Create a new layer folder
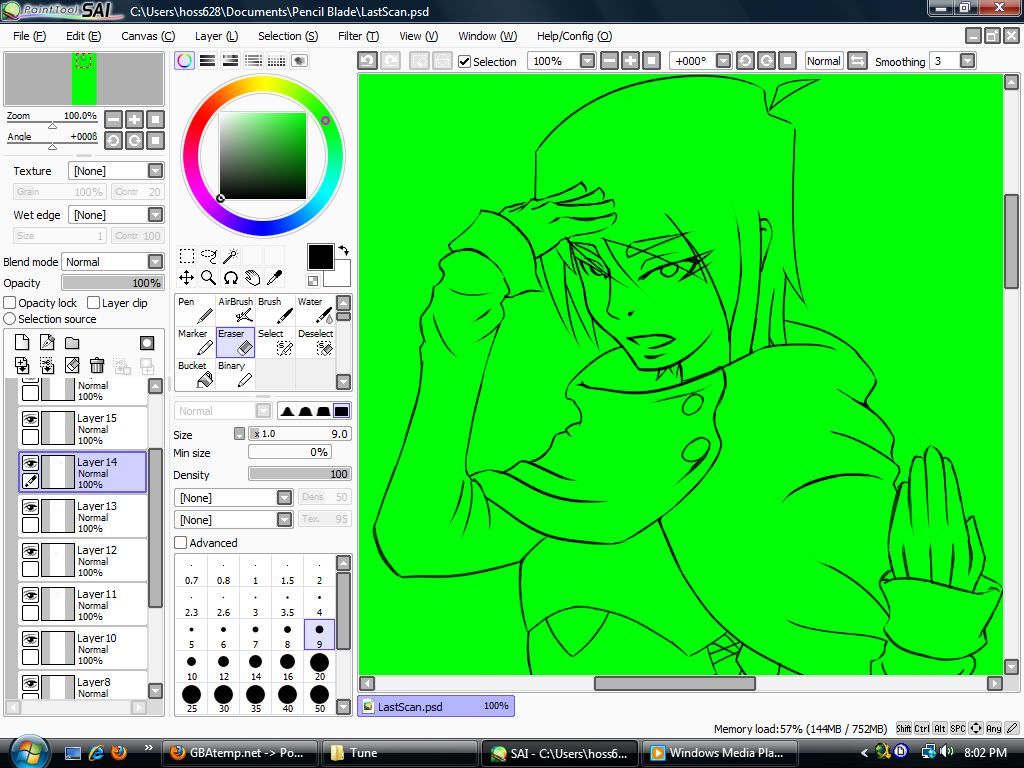 point(72,343)
